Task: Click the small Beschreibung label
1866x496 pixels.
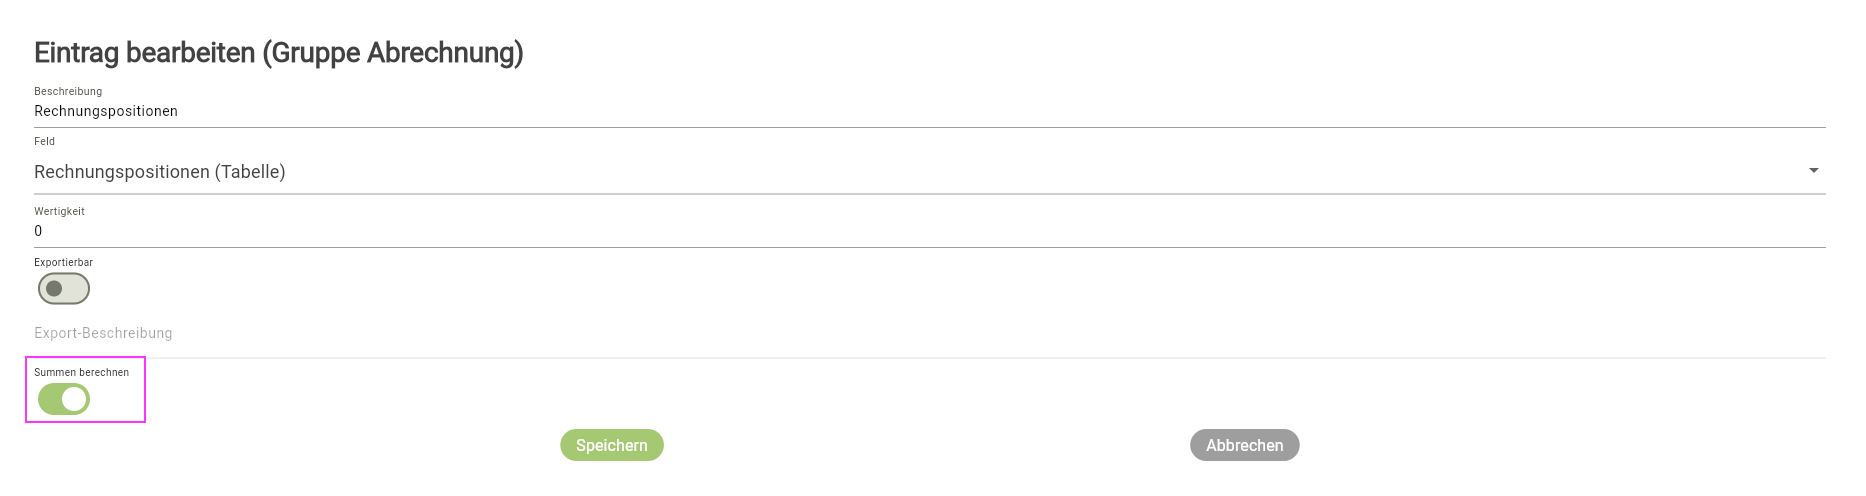Action: [68, 91]
